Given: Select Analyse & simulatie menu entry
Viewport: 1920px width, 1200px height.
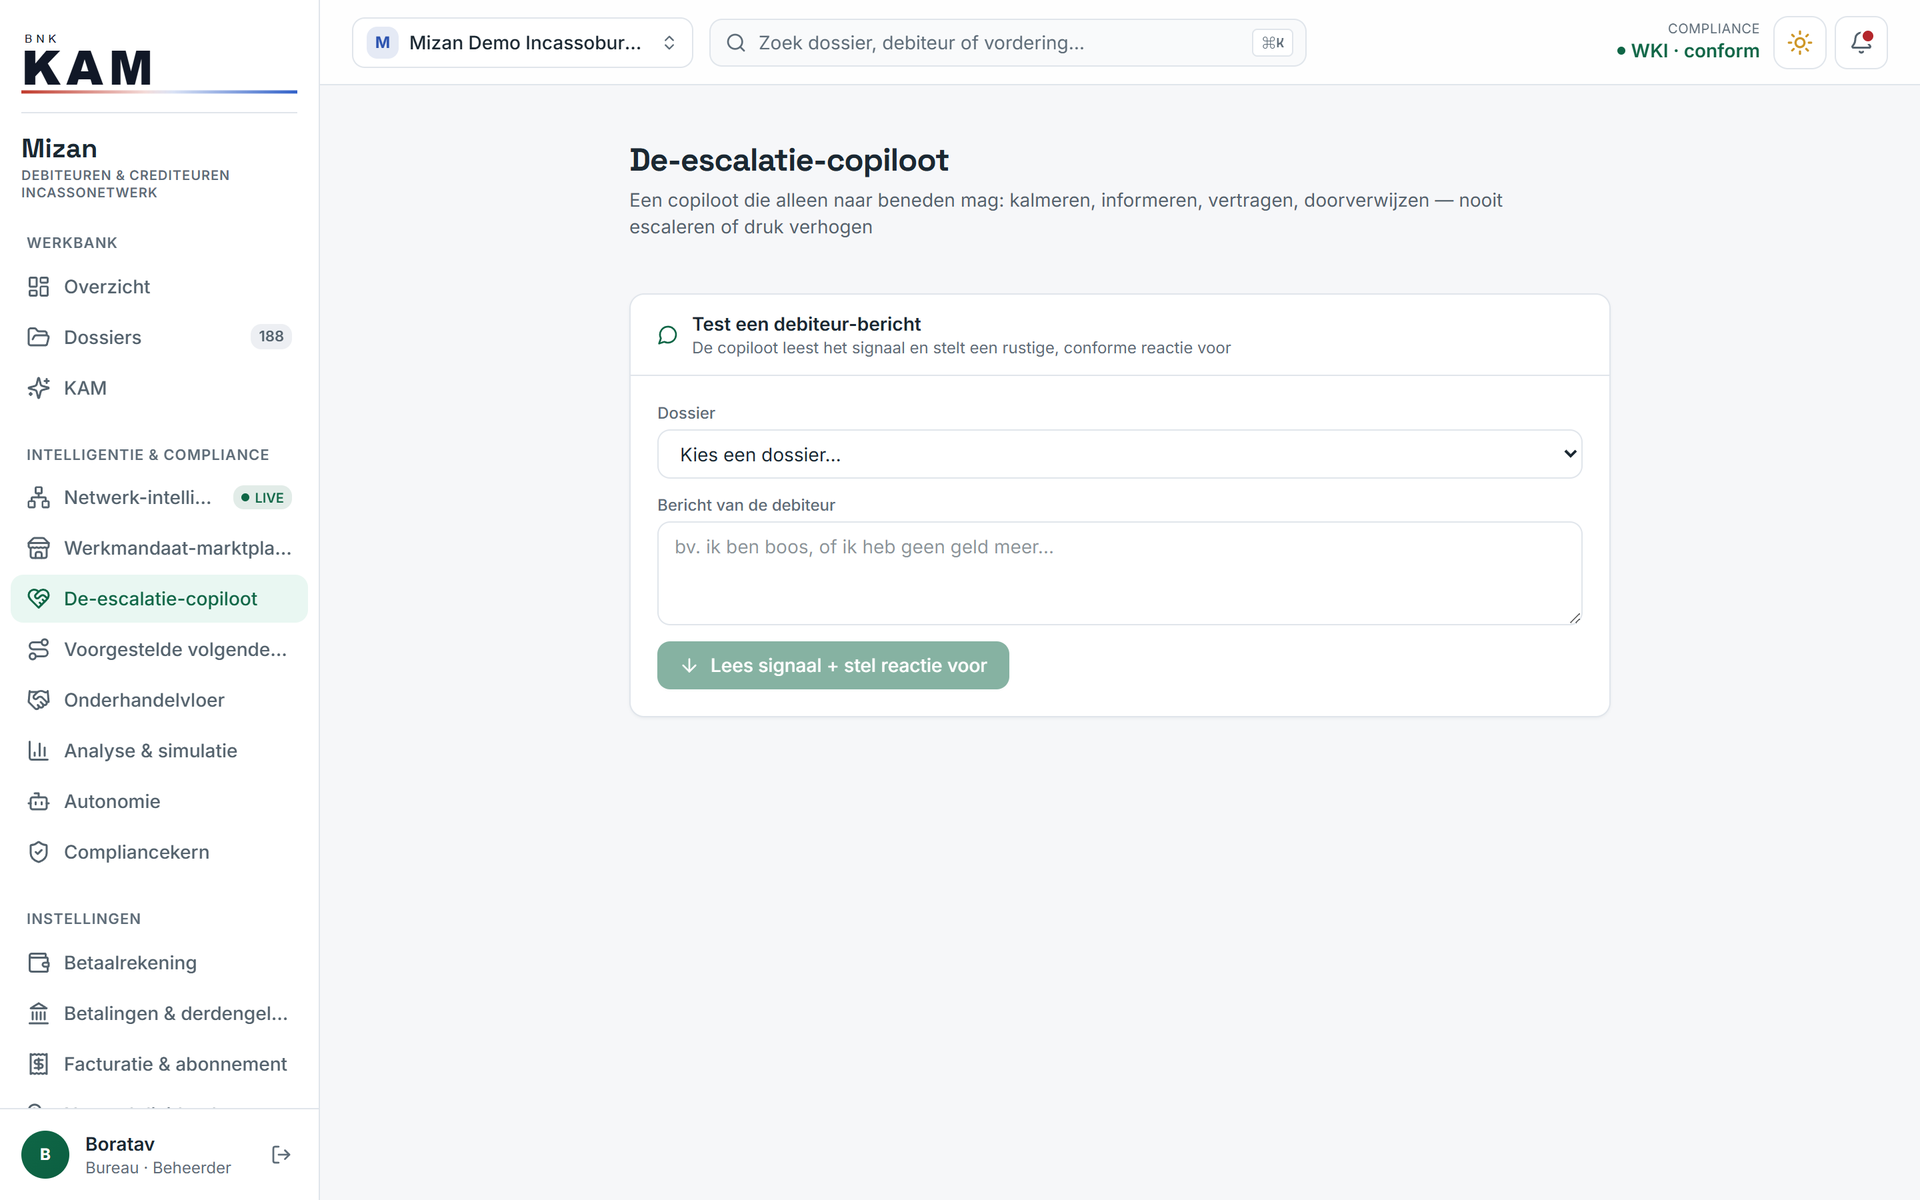Looking at the screenshot, I should (159, 751).
